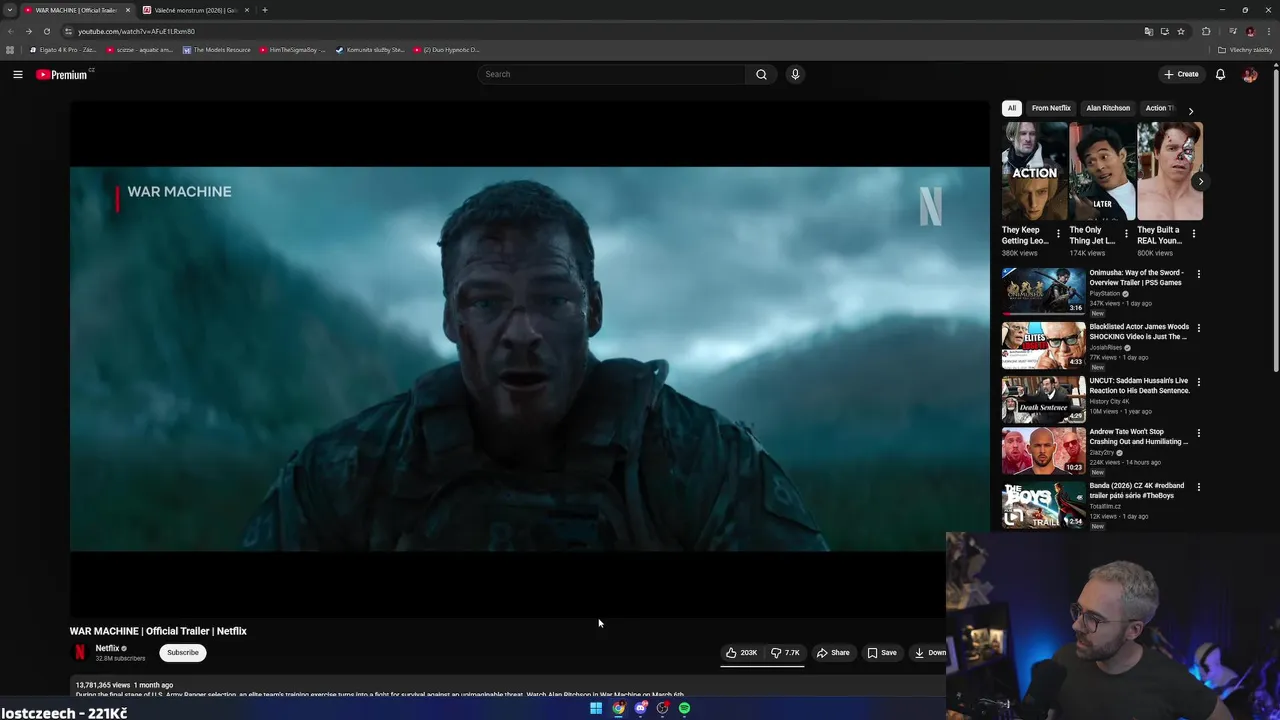The image size is (1280, 720).
Task: Bookmark this tab with star icon
Action: click(1181, 31)
